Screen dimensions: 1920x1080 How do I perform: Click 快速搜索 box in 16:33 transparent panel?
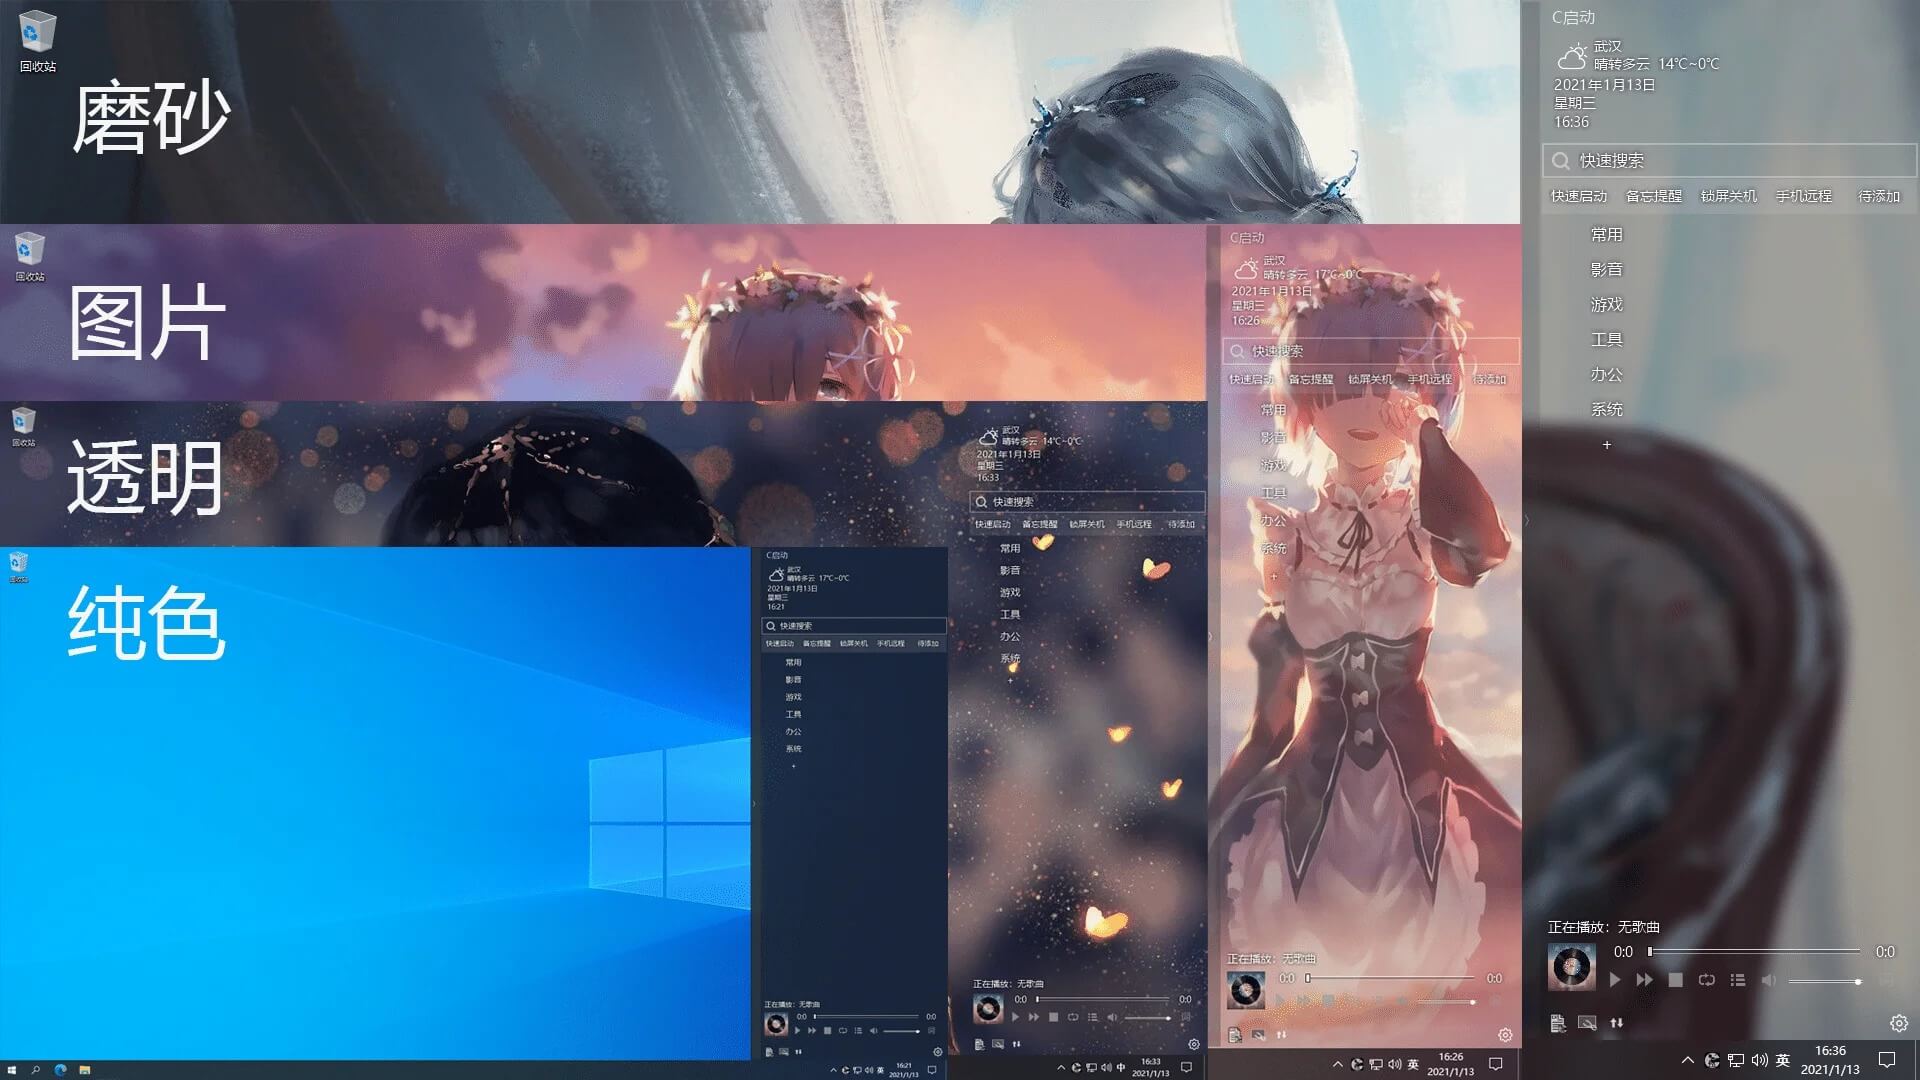[x=1087, y=502]
